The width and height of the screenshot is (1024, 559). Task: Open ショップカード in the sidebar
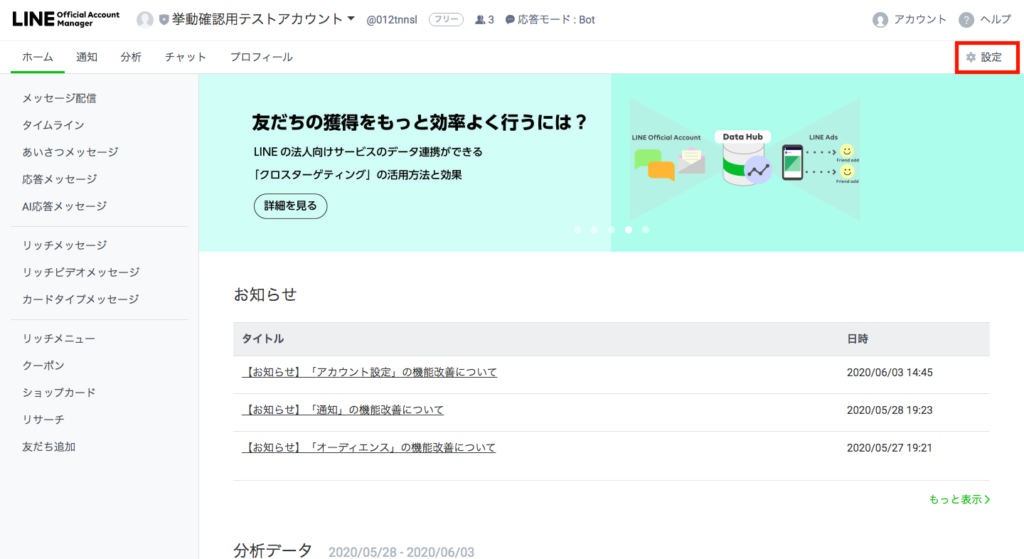(59, 392)
